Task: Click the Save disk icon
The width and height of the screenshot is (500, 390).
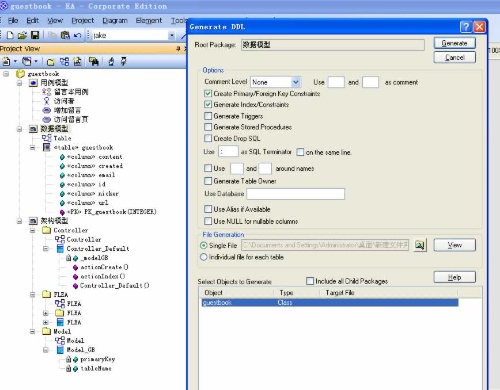Action: [35, 35]
